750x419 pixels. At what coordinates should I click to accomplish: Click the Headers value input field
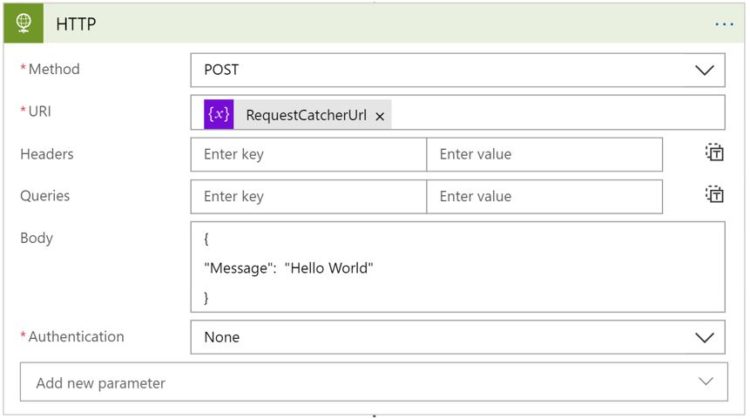coord(544,154)
